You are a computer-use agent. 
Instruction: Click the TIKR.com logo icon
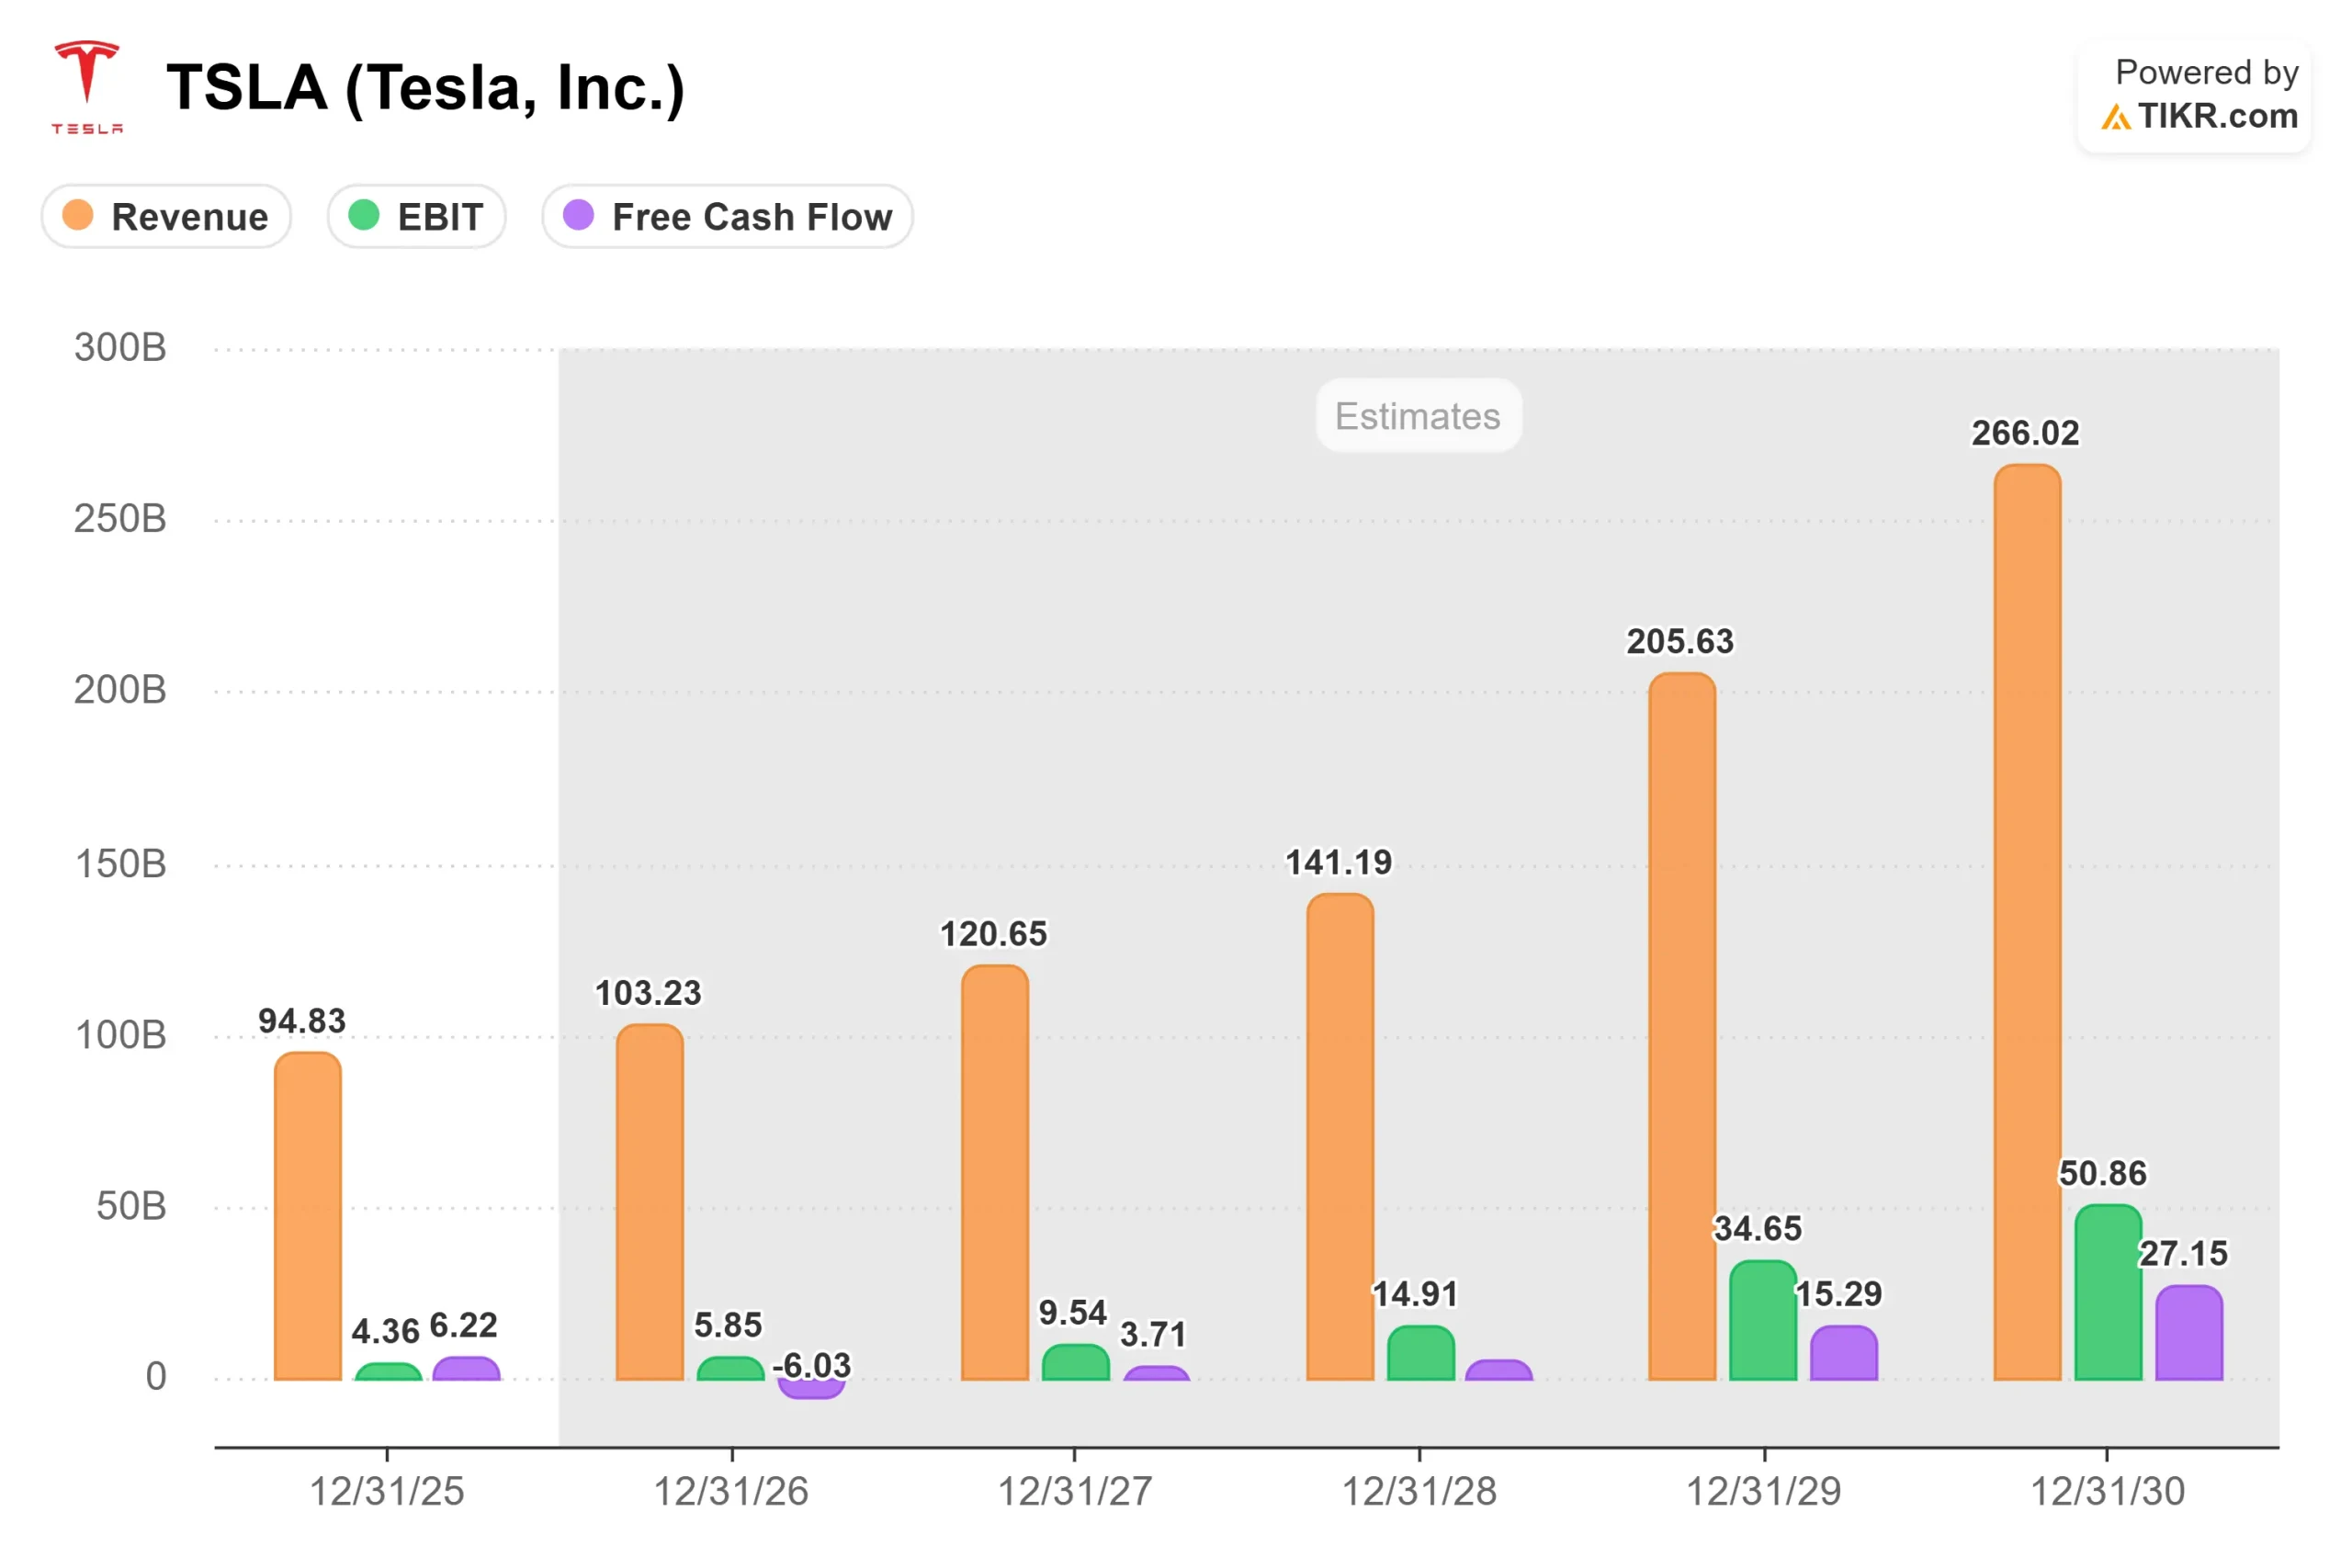coord(2115,118)
